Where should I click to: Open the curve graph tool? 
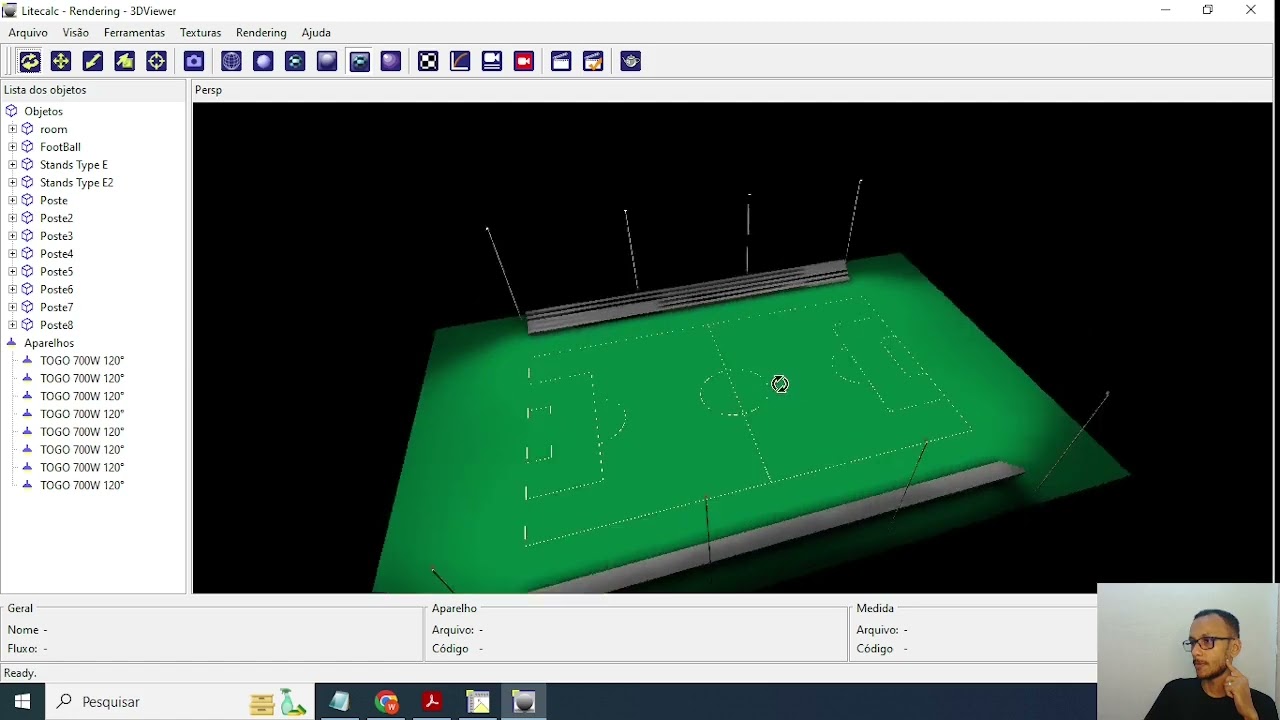[x=460, y=61]
